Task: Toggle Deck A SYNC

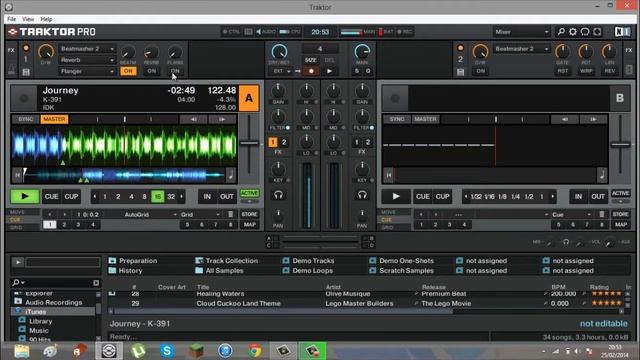Action: (26, 119)
